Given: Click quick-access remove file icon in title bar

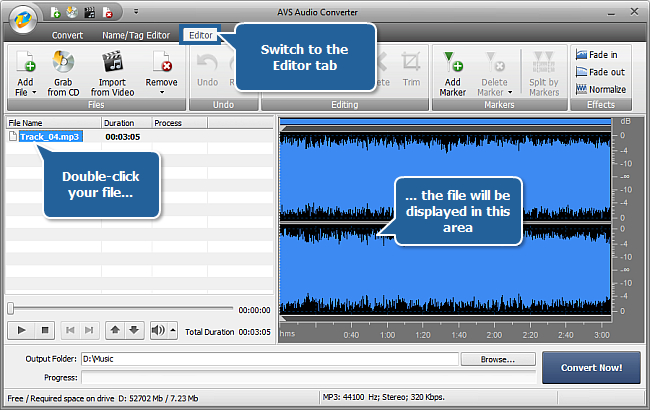Looking at the screenshot, I should click(x=107, y=12).
